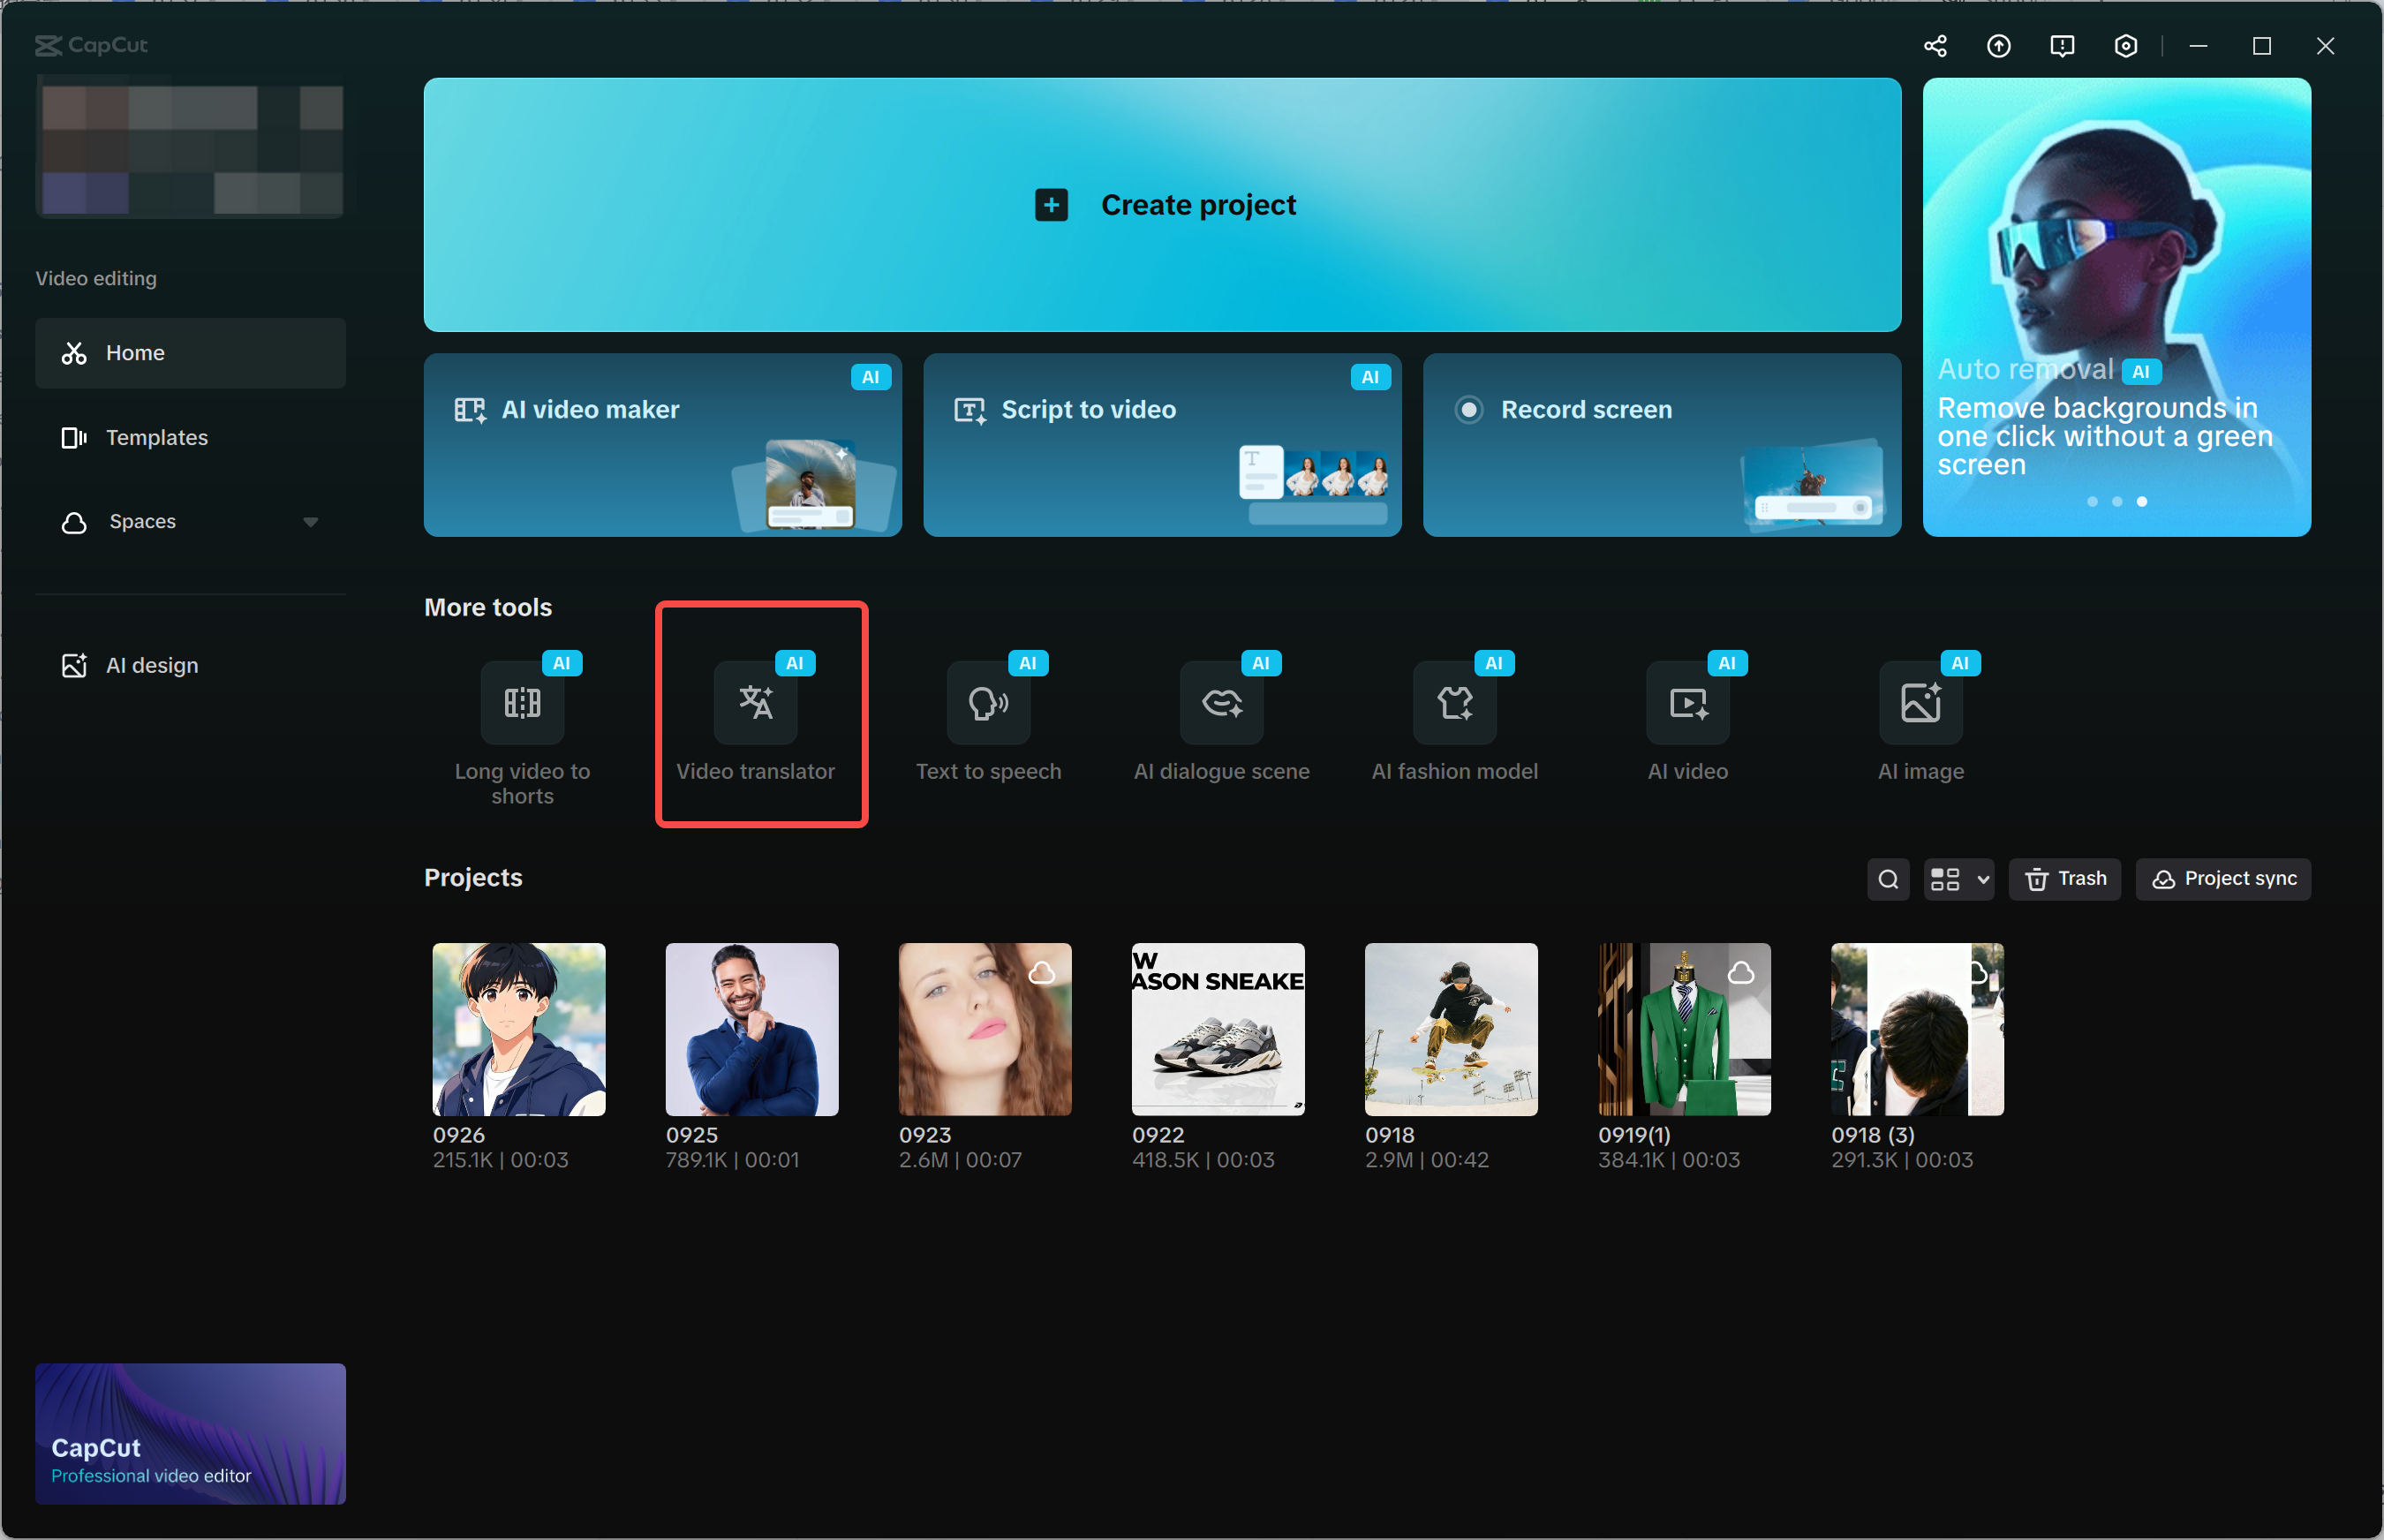Open CapCut settings

(x=2124, y=45)
